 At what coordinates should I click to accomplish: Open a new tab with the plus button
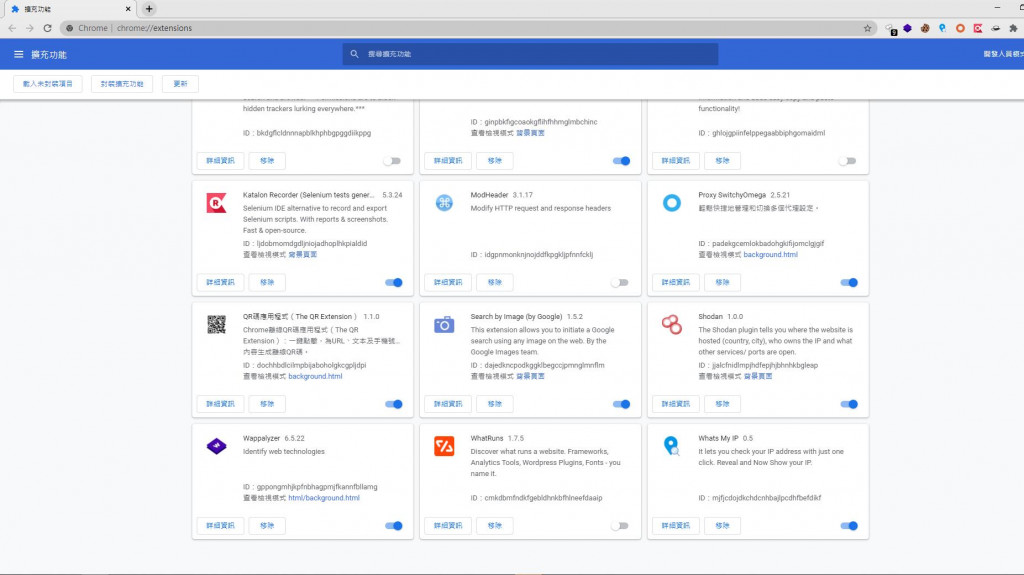point(149,9)
